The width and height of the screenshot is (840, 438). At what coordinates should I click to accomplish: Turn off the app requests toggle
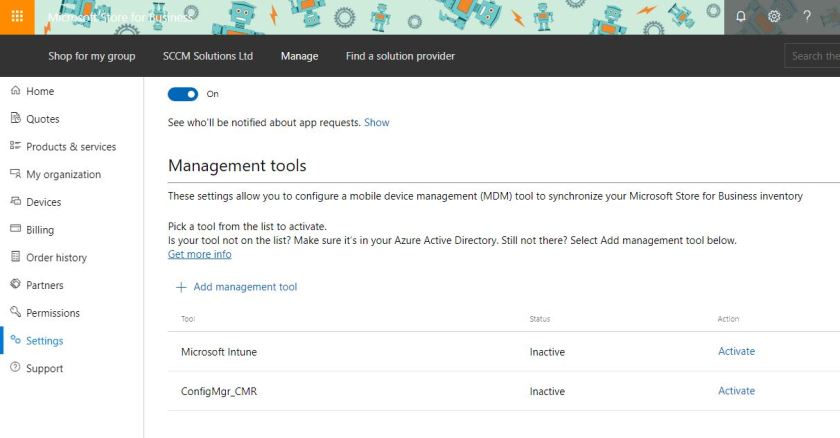click(x=183, y=94)
